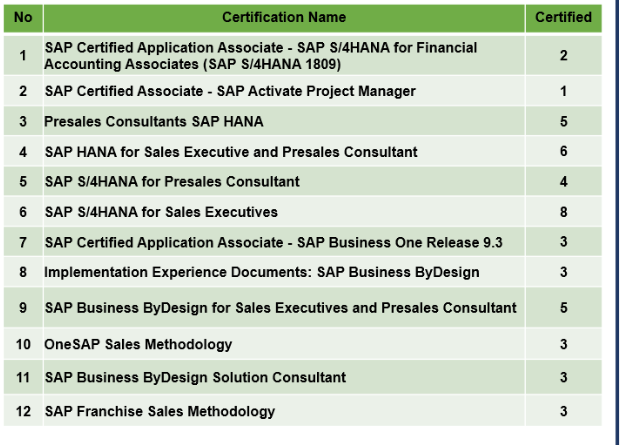
Task: Select 'SAP HANA for Sales Executive and Presales Consultant'
Action: point(231,152)
